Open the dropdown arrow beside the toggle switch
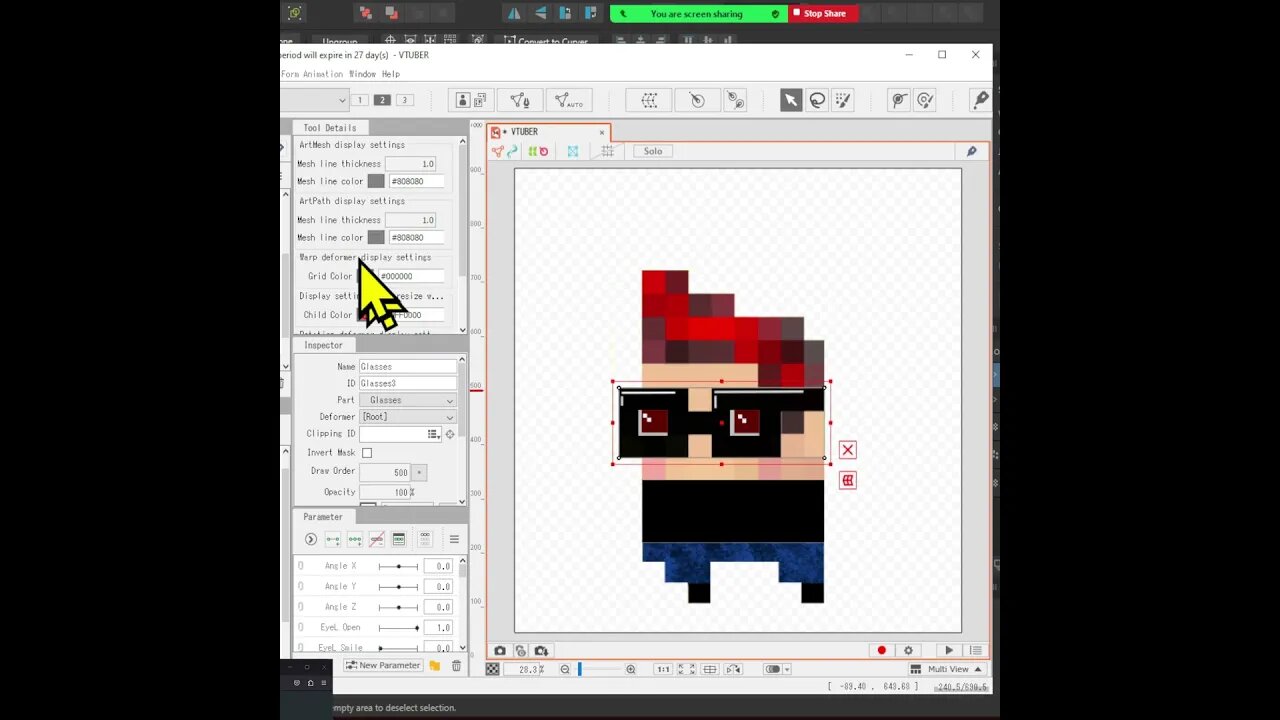This screenshot has width=1280, height=720. 787,670
